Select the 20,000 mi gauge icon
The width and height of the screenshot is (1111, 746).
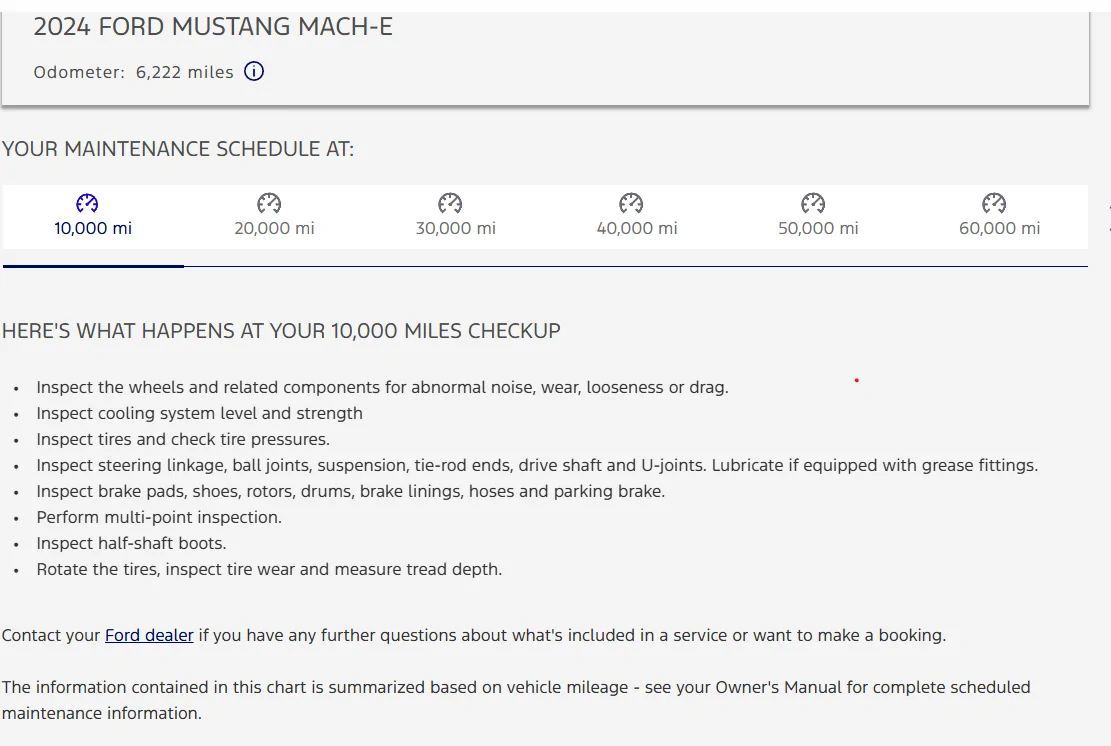269,203
